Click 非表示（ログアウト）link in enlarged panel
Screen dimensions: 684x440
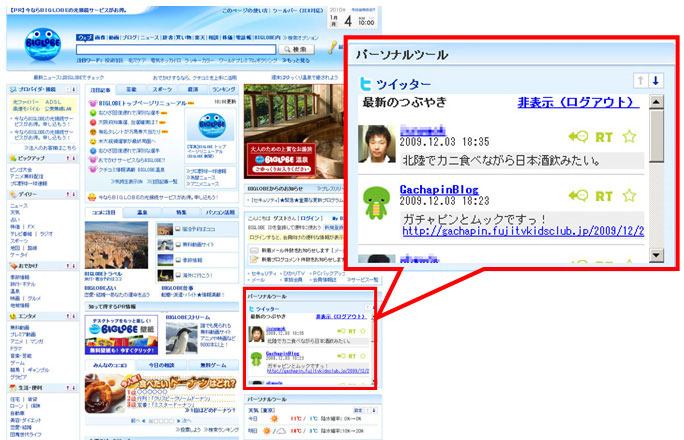(x=578, y=102)
